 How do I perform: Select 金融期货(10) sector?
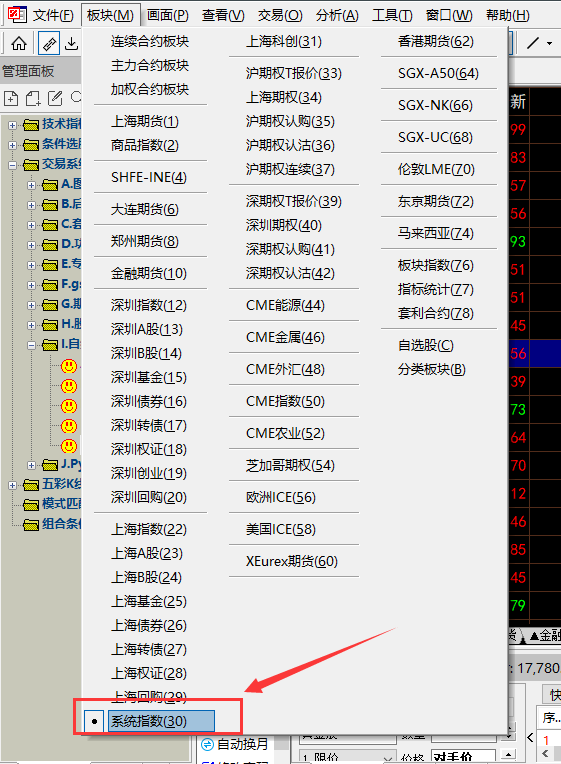coord(149,273)
